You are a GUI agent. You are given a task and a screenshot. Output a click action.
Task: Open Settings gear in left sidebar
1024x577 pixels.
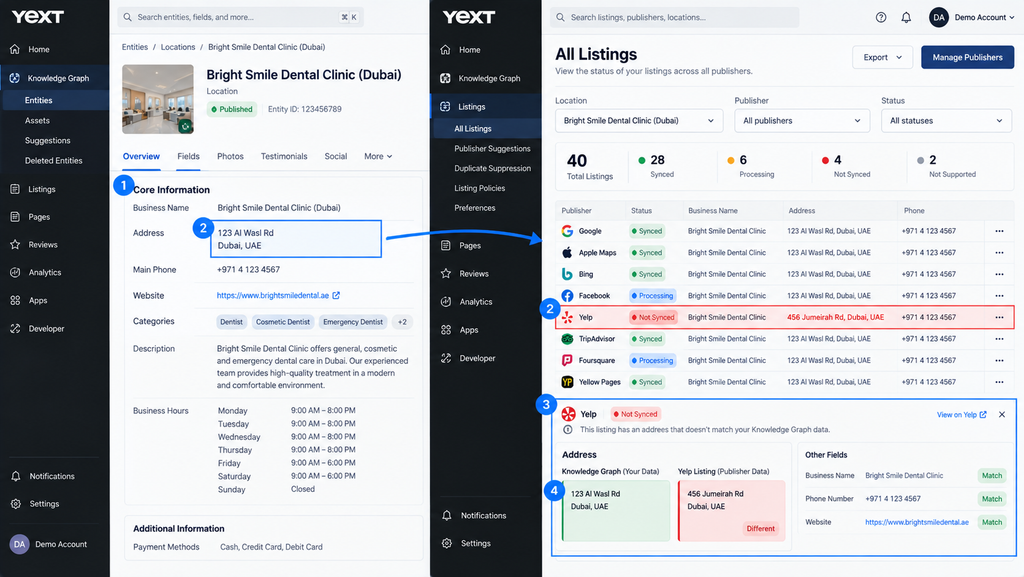(16, 504)
